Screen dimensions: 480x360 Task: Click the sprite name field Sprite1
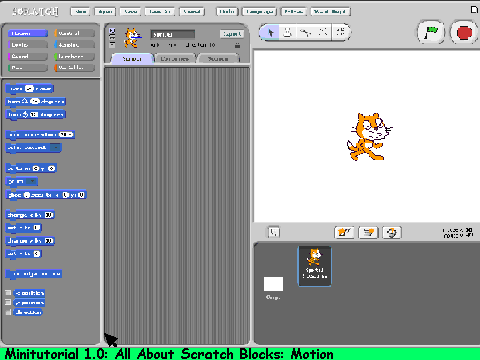pyautogui.click(x=172, y=34)
